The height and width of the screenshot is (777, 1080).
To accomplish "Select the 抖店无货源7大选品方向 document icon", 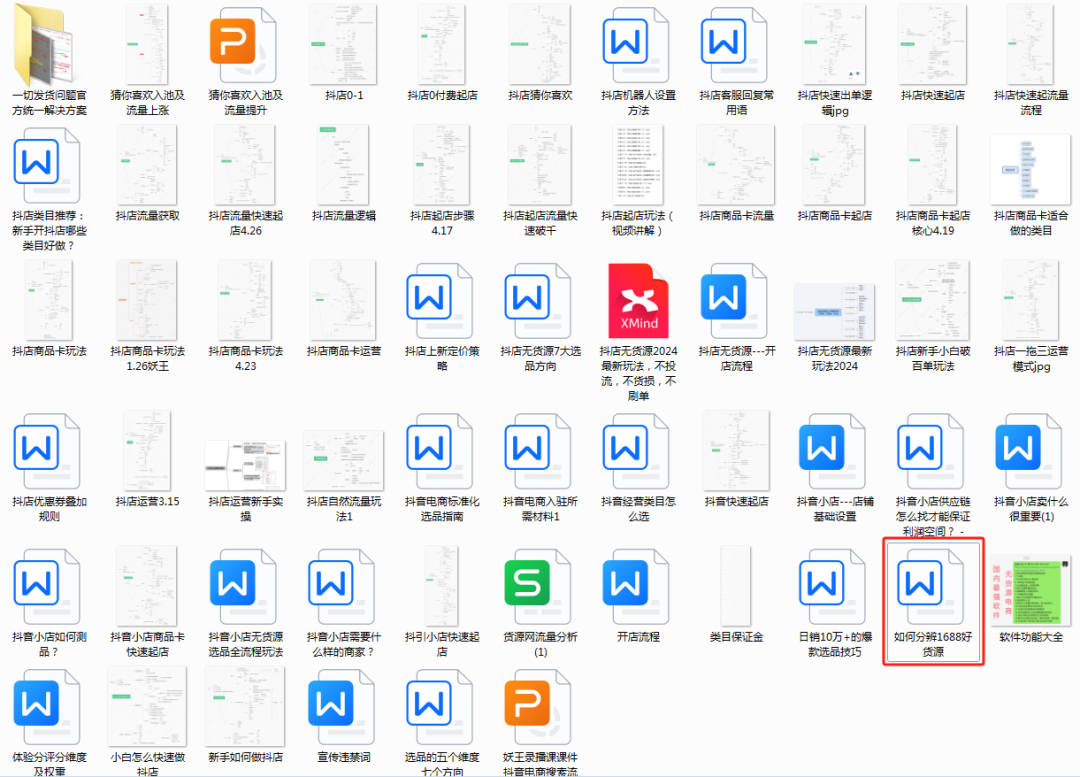I will 537,301.
